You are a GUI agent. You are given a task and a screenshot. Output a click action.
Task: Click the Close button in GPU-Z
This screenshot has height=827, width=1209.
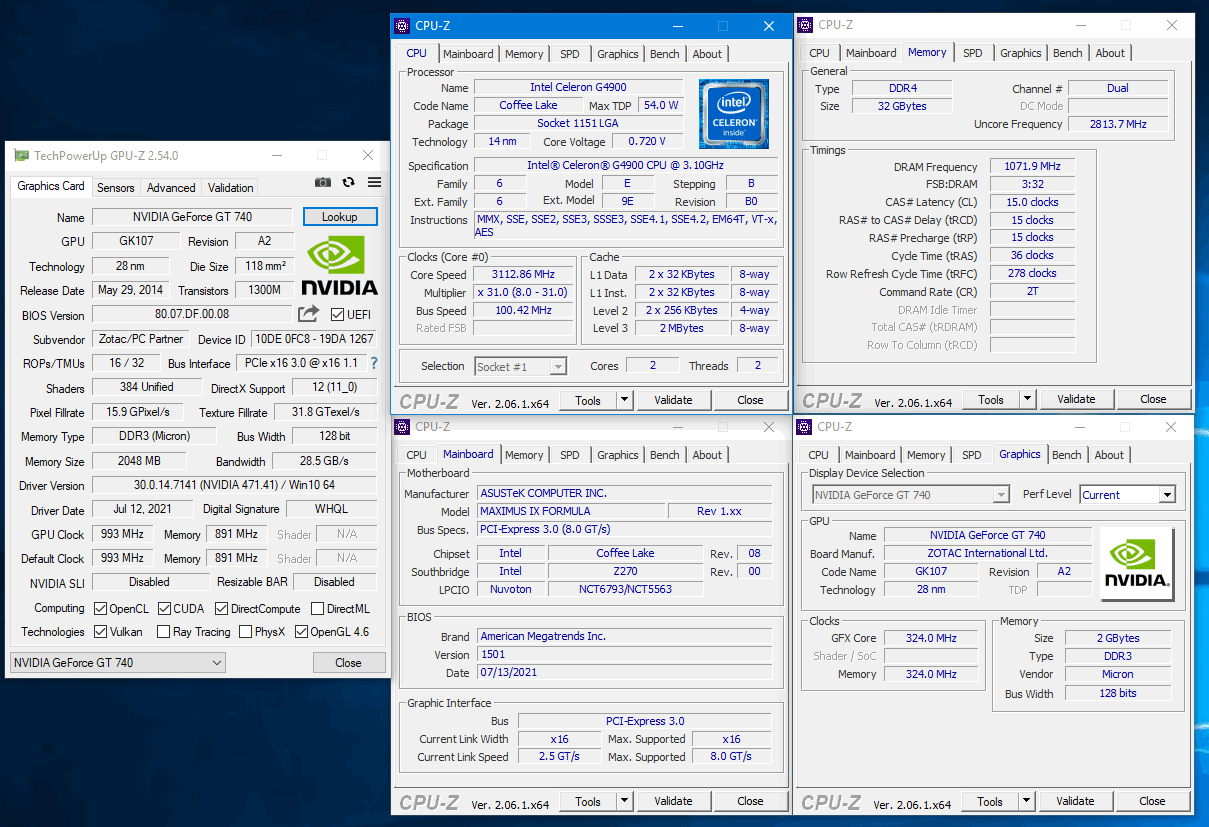pos(349,663)
